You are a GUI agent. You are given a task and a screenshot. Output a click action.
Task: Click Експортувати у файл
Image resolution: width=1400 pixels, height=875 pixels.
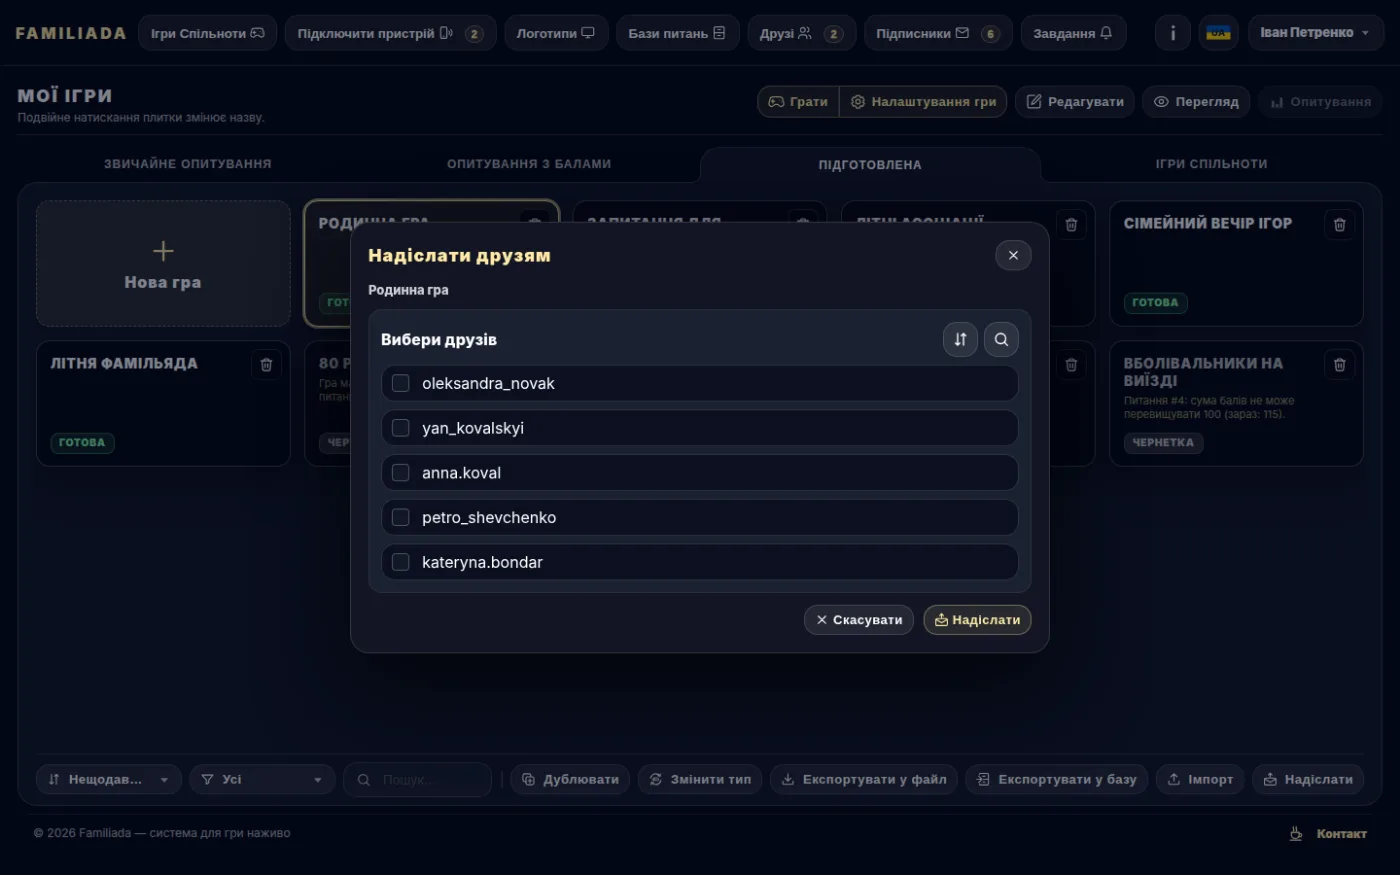(x=864, y=780)
